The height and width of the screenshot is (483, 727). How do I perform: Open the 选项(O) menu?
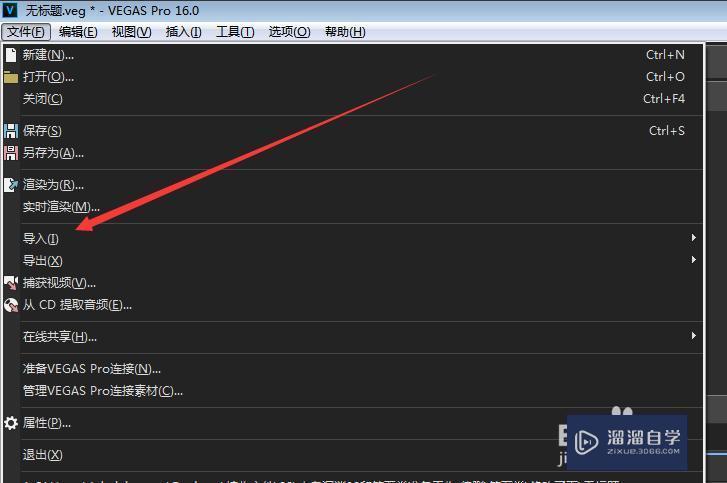289,32
